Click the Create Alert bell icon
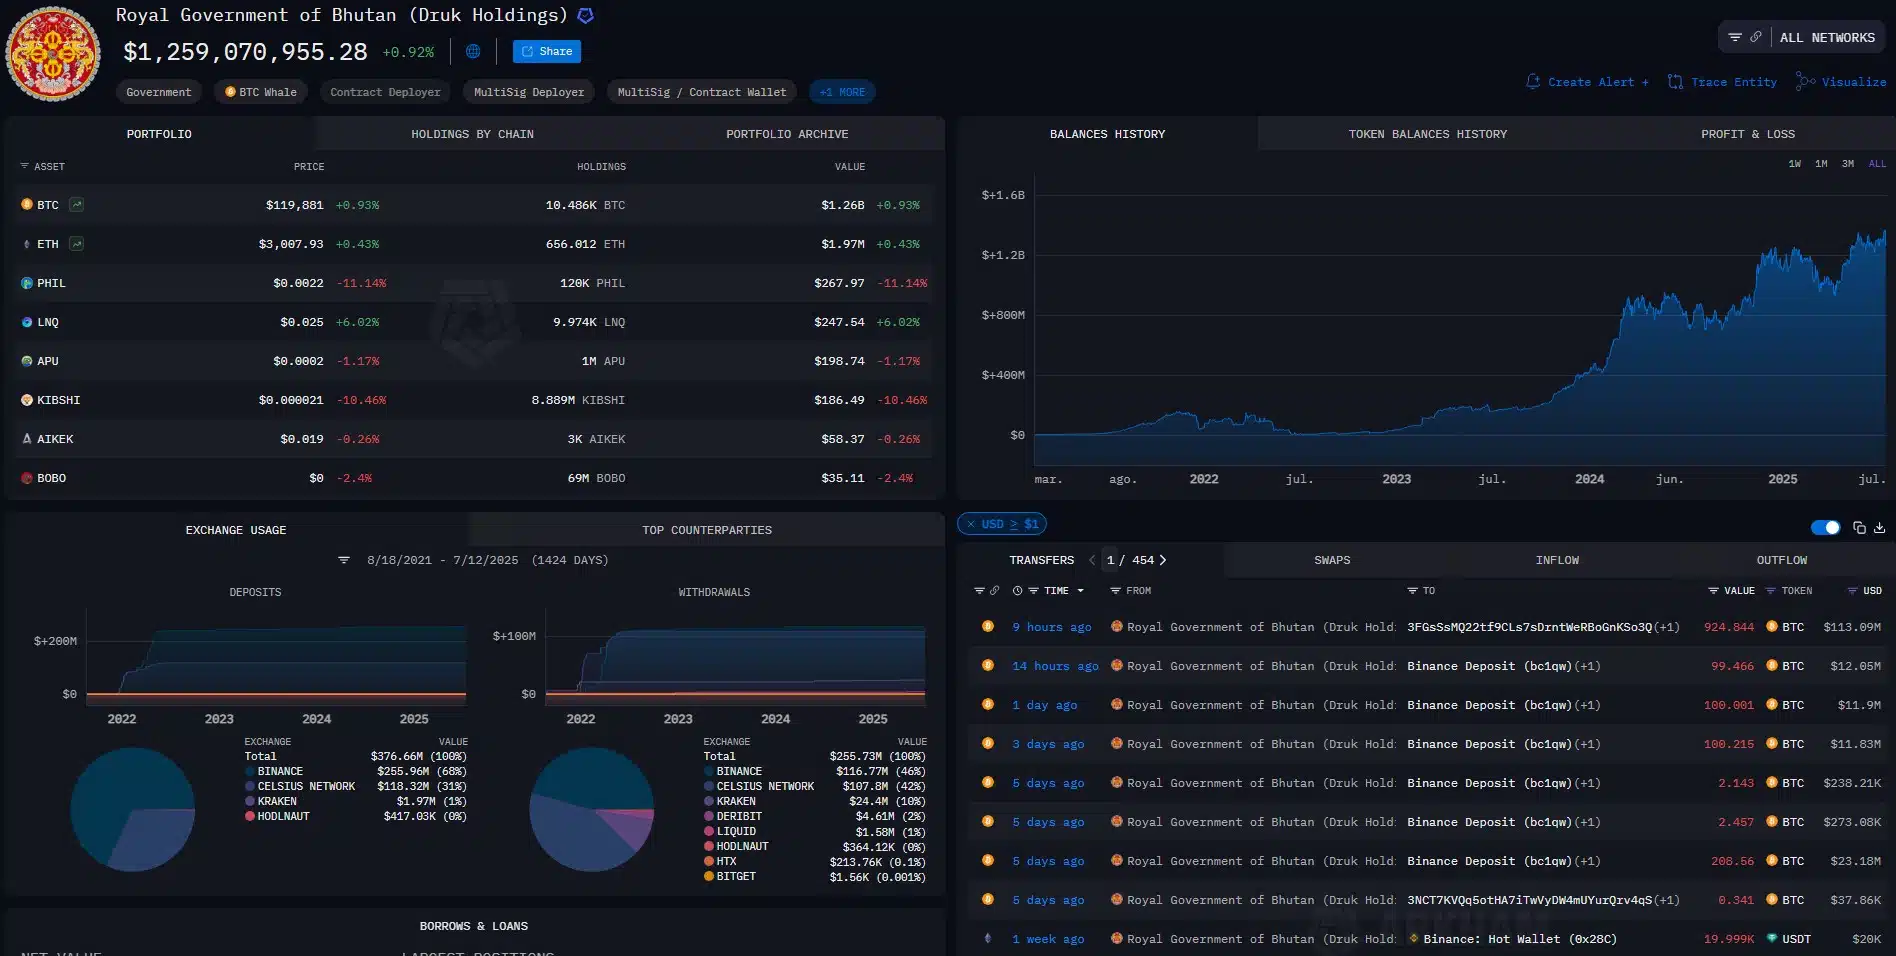1896x956 pixels. click(1533, 82)
